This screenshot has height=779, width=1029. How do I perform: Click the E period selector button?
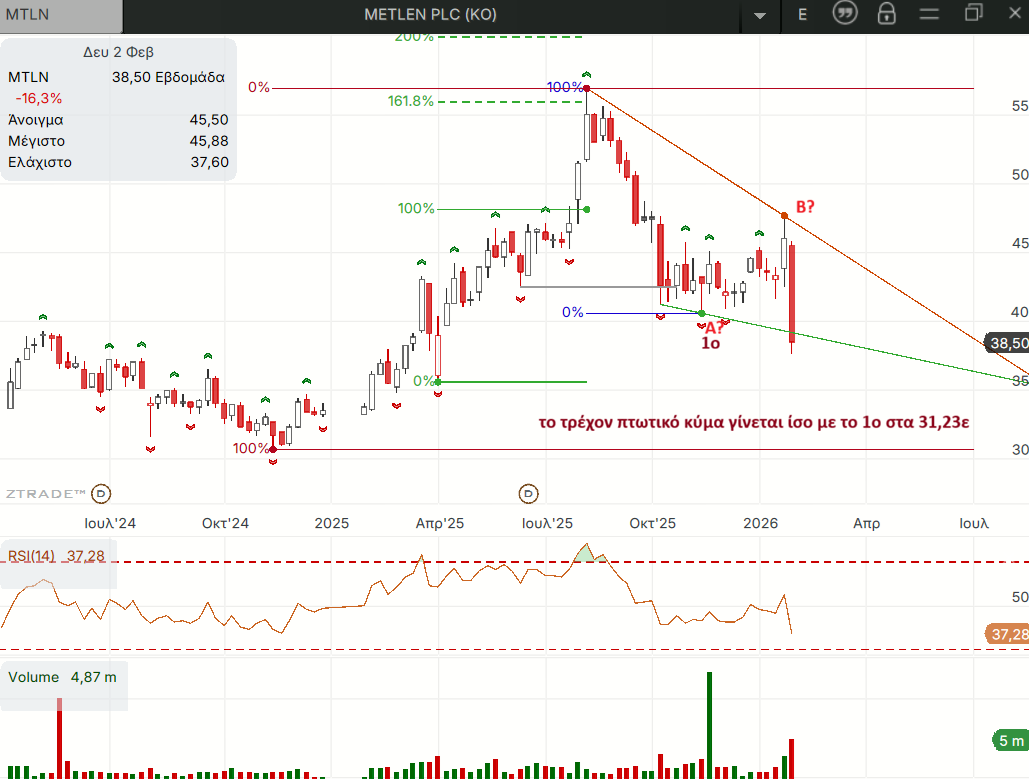pos(802,14)
